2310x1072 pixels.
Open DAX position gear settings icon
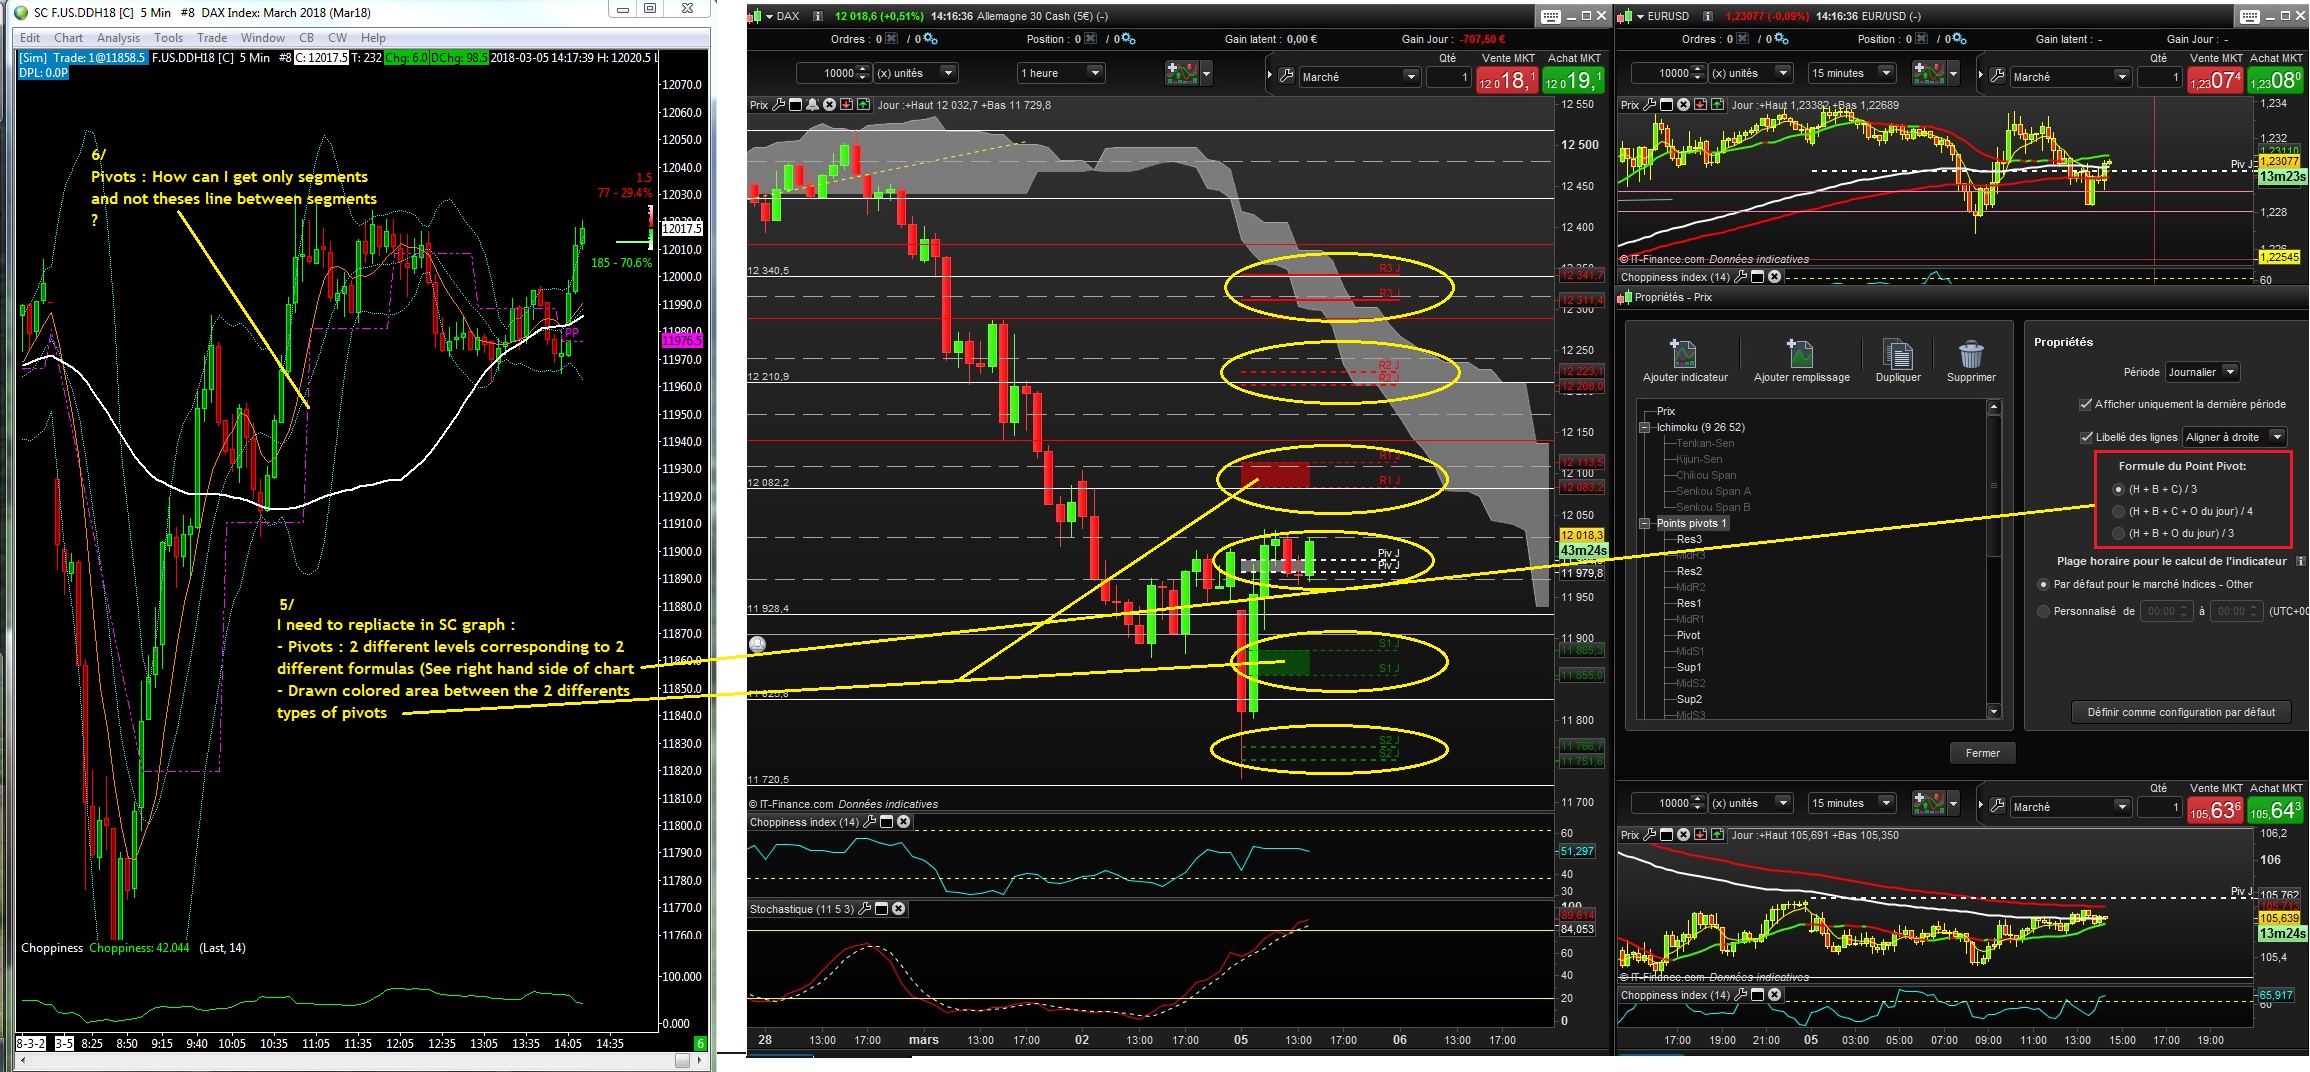click(x=1129, y=39)
